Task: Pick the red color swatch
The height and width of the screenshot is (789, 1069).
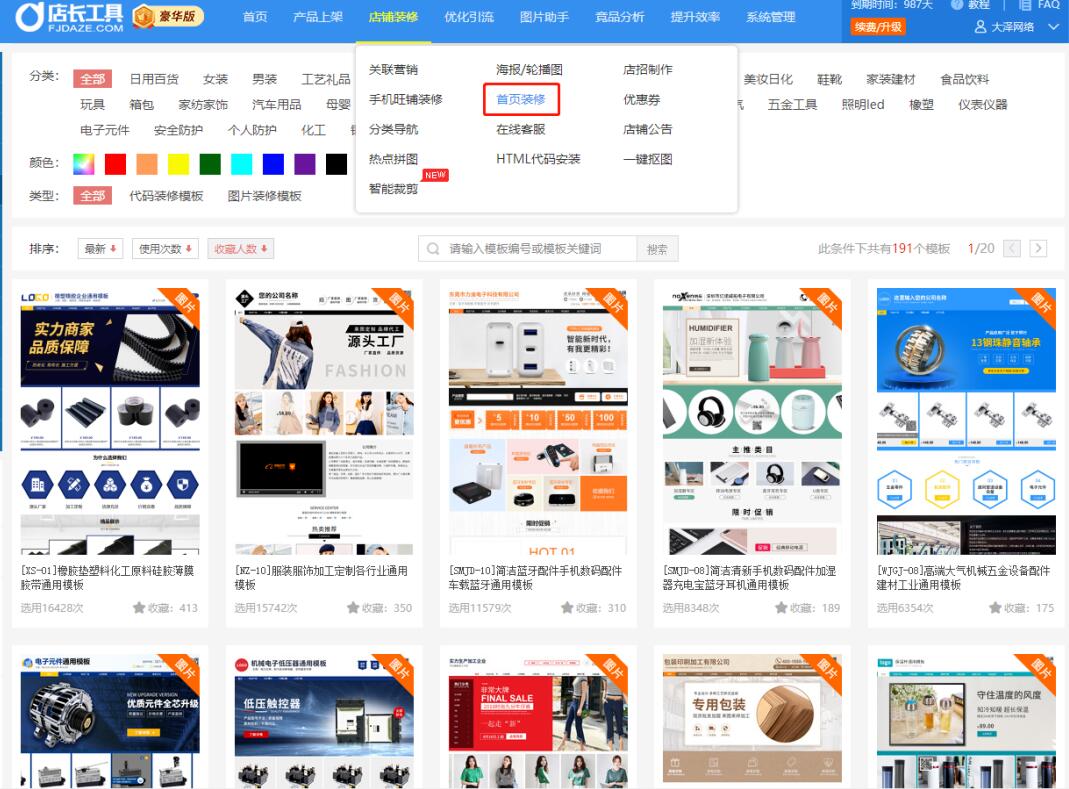Action: (115, 164)
